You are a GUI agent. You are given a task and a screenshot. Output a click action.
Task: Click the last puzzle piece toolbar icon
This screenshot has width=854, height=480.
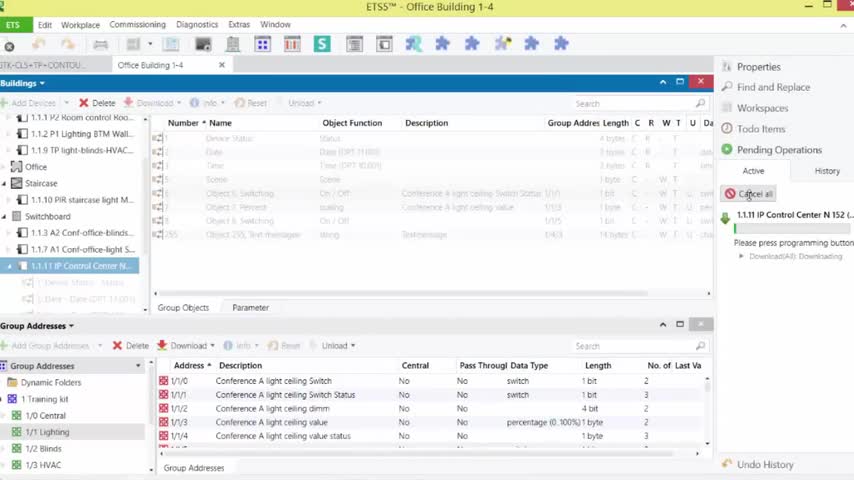(x=561, y=44)
